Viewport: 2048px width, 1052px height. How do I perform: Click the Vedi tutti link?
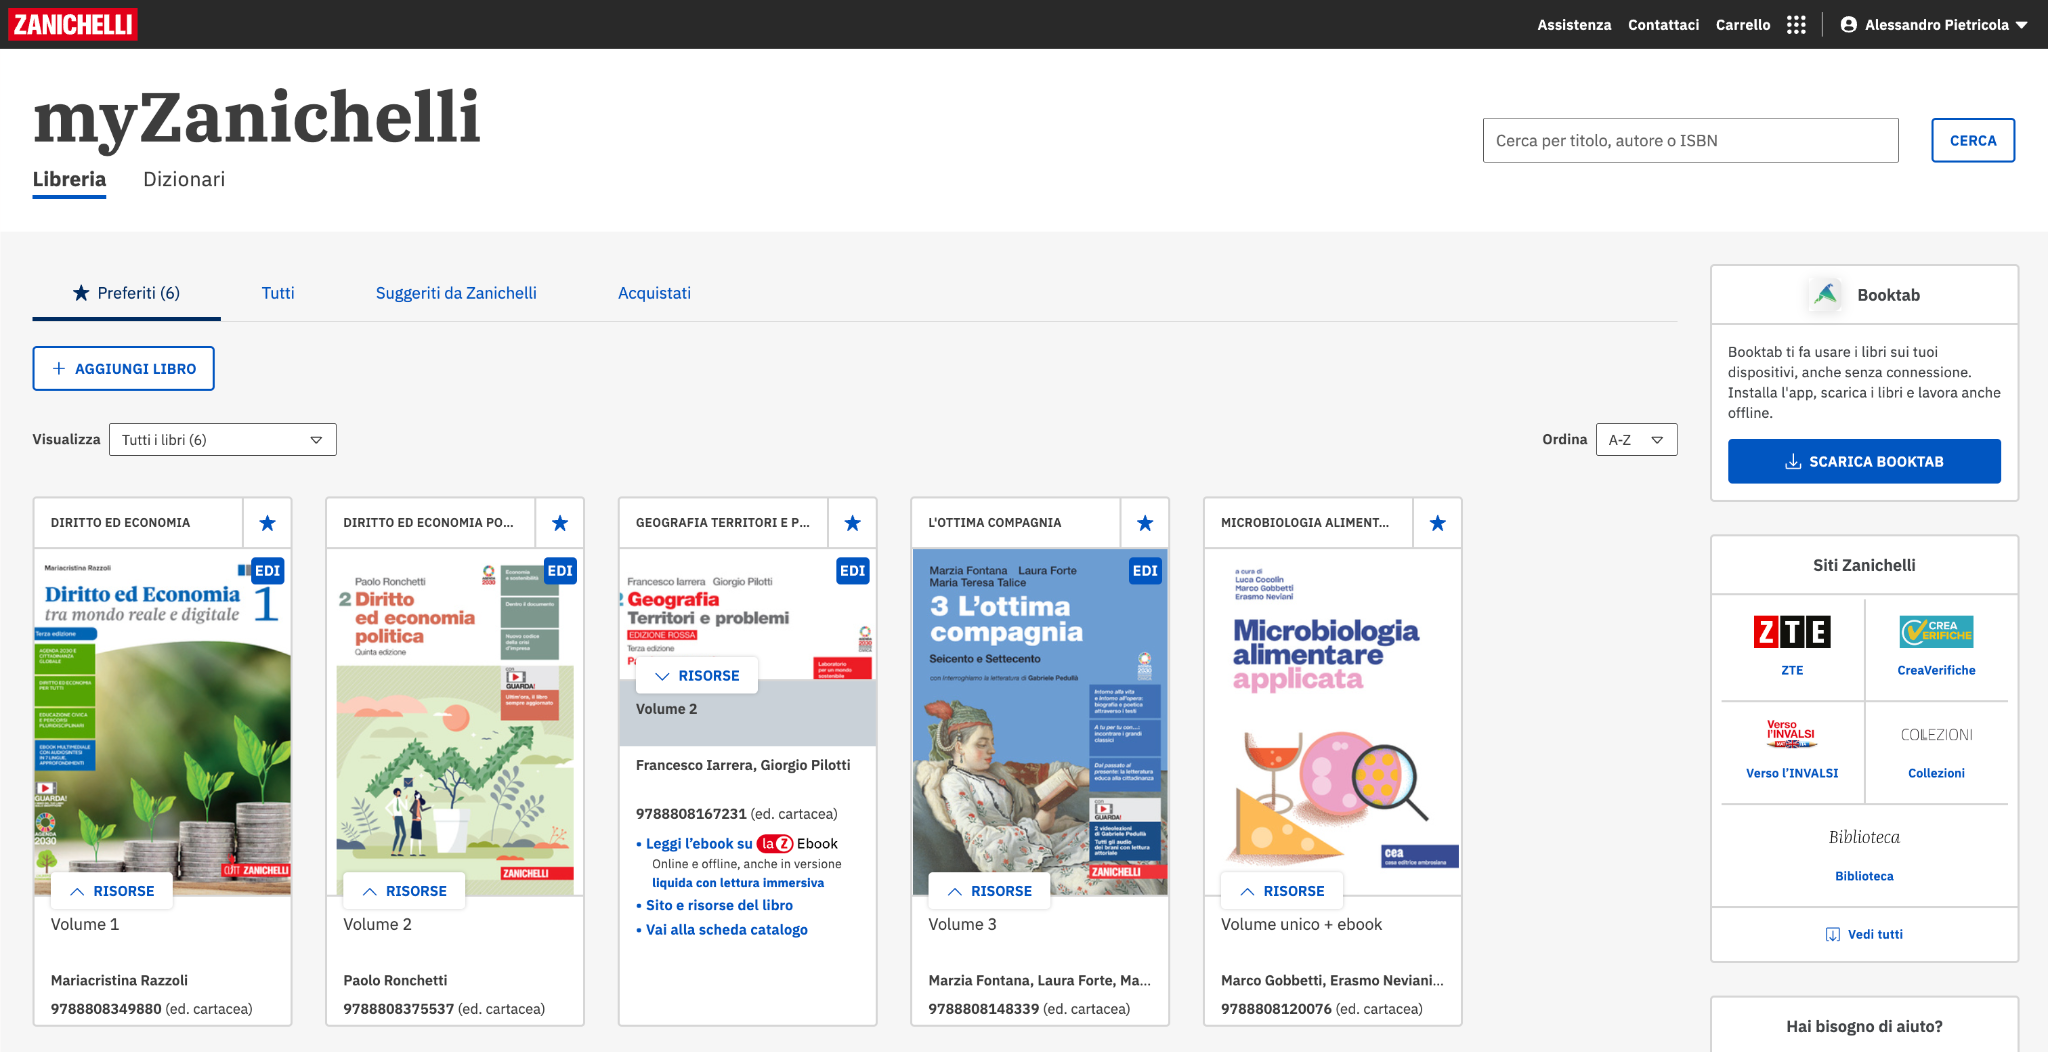point(1864,934)
